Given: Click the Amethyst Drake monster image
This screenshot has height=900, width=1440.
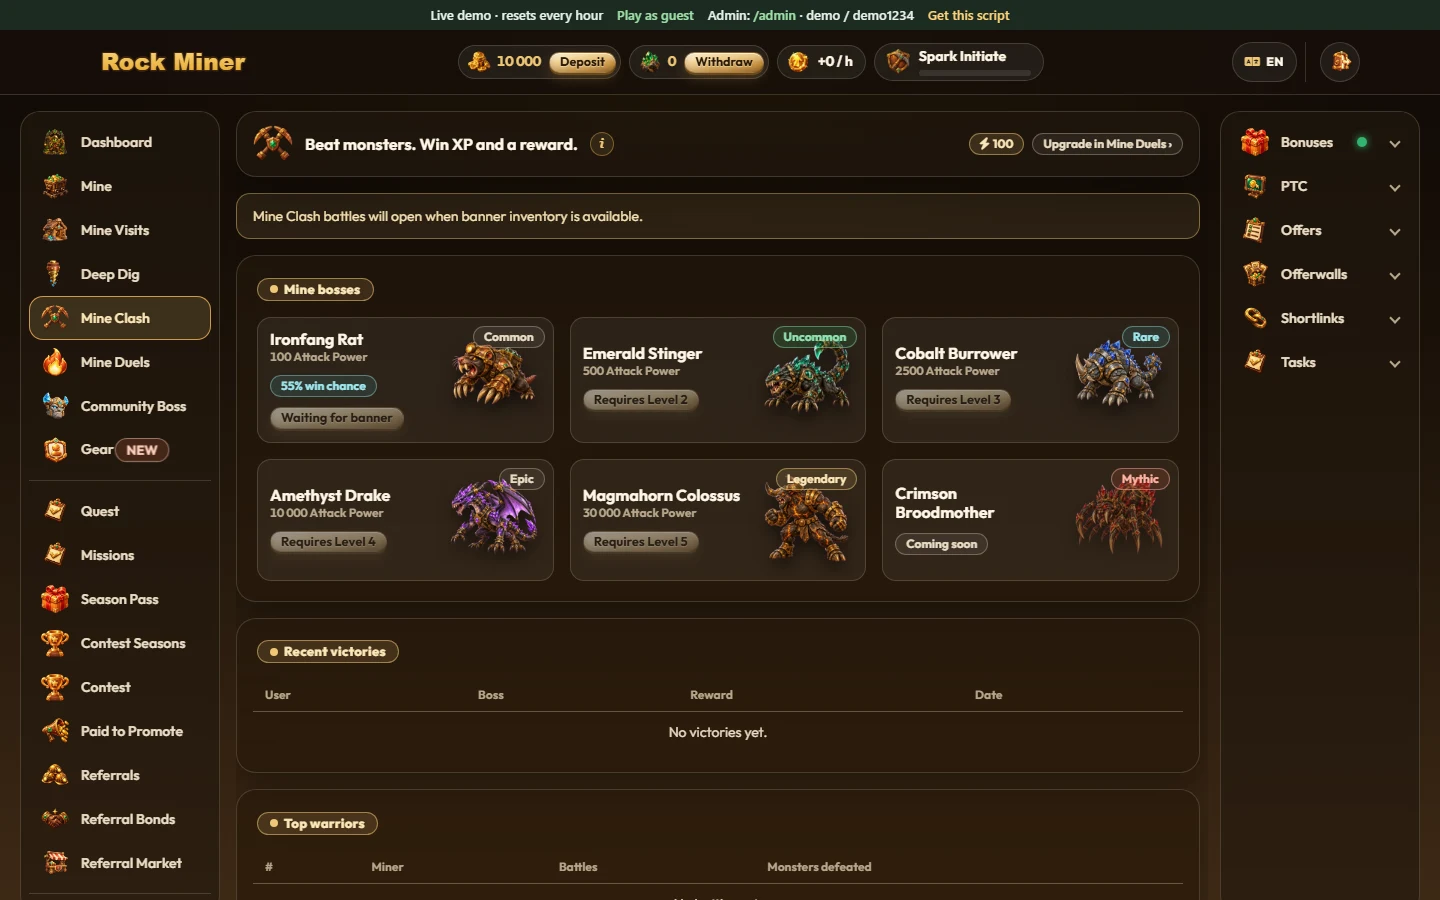Looking at the screenshot, I should [x=494, y=514].
